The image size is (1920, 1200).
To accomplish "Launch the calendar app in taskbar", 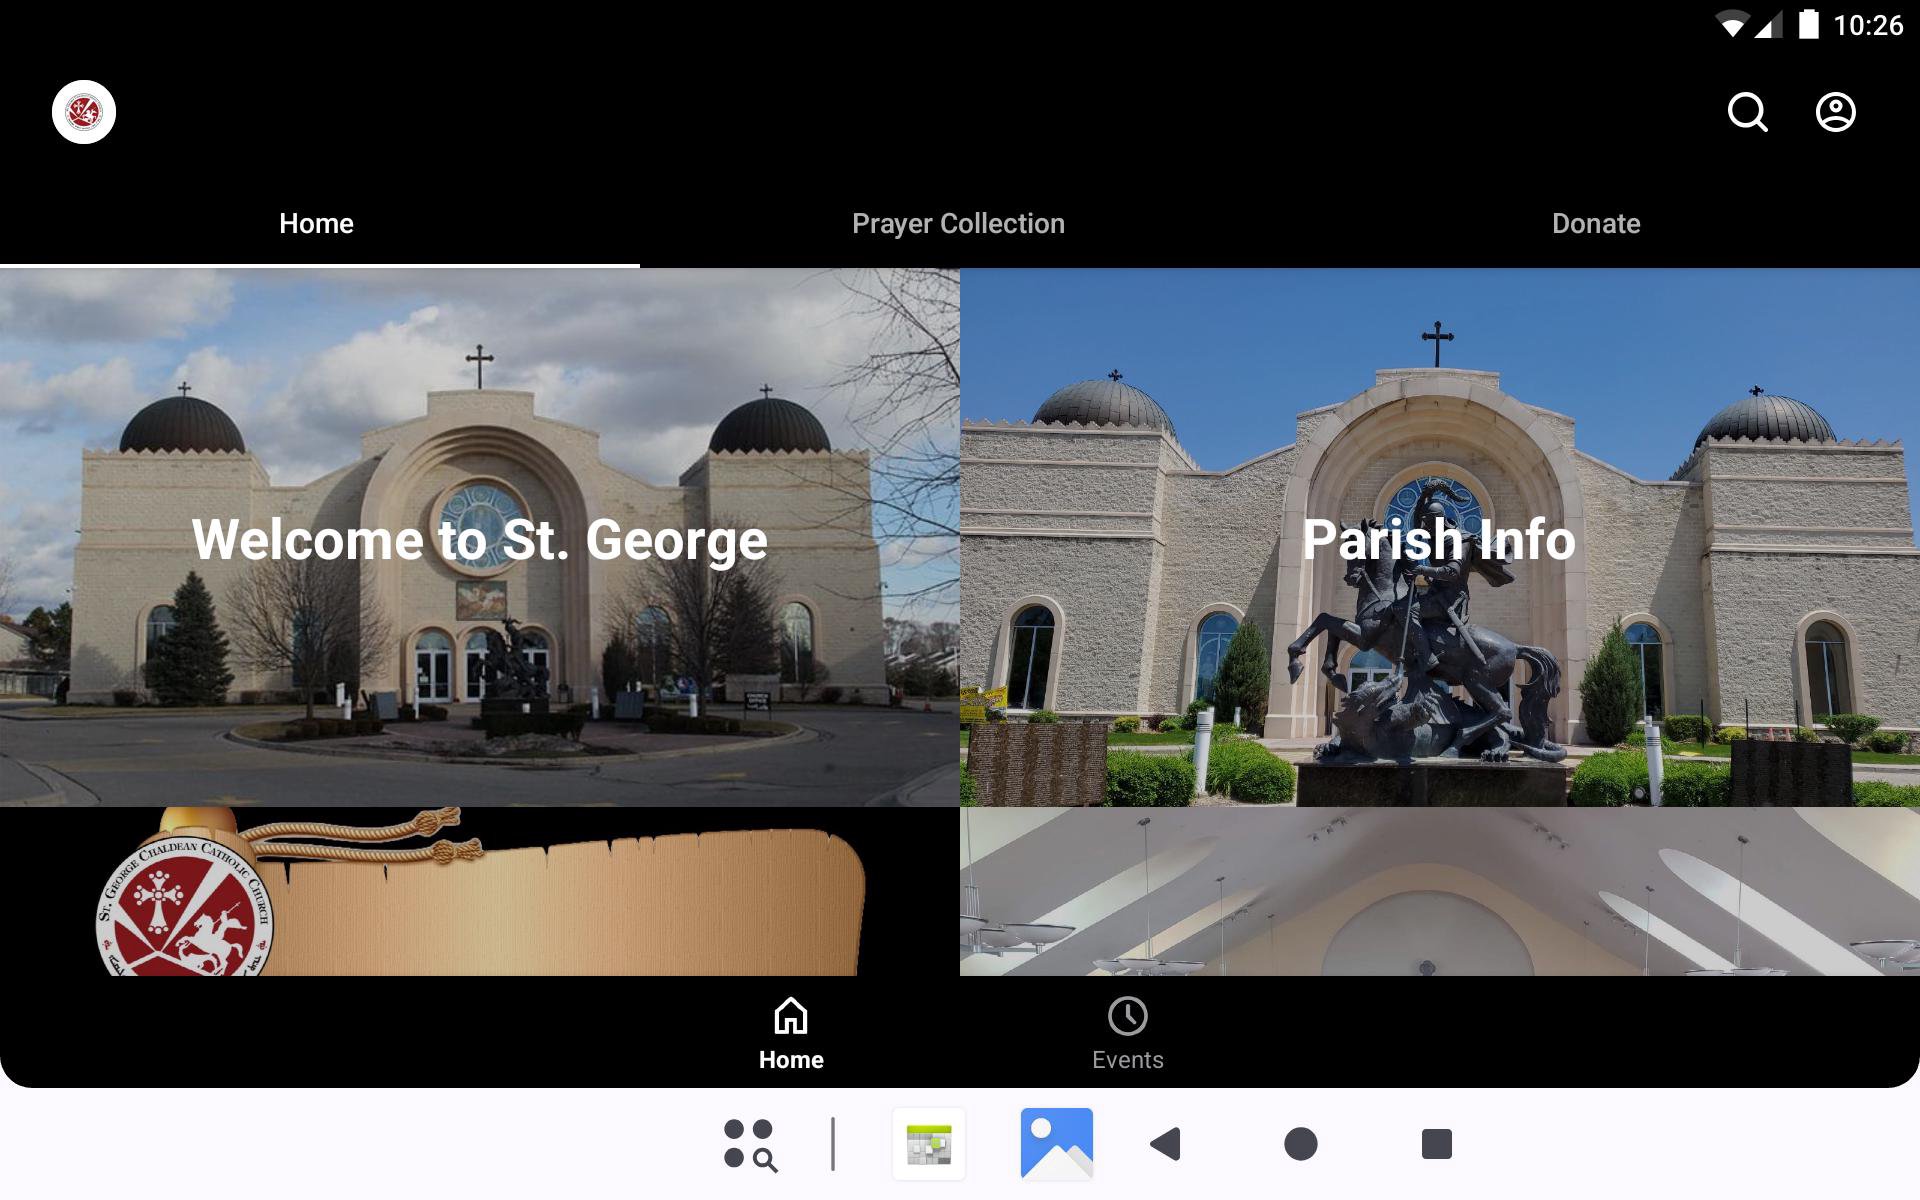I will [928, 1144].
